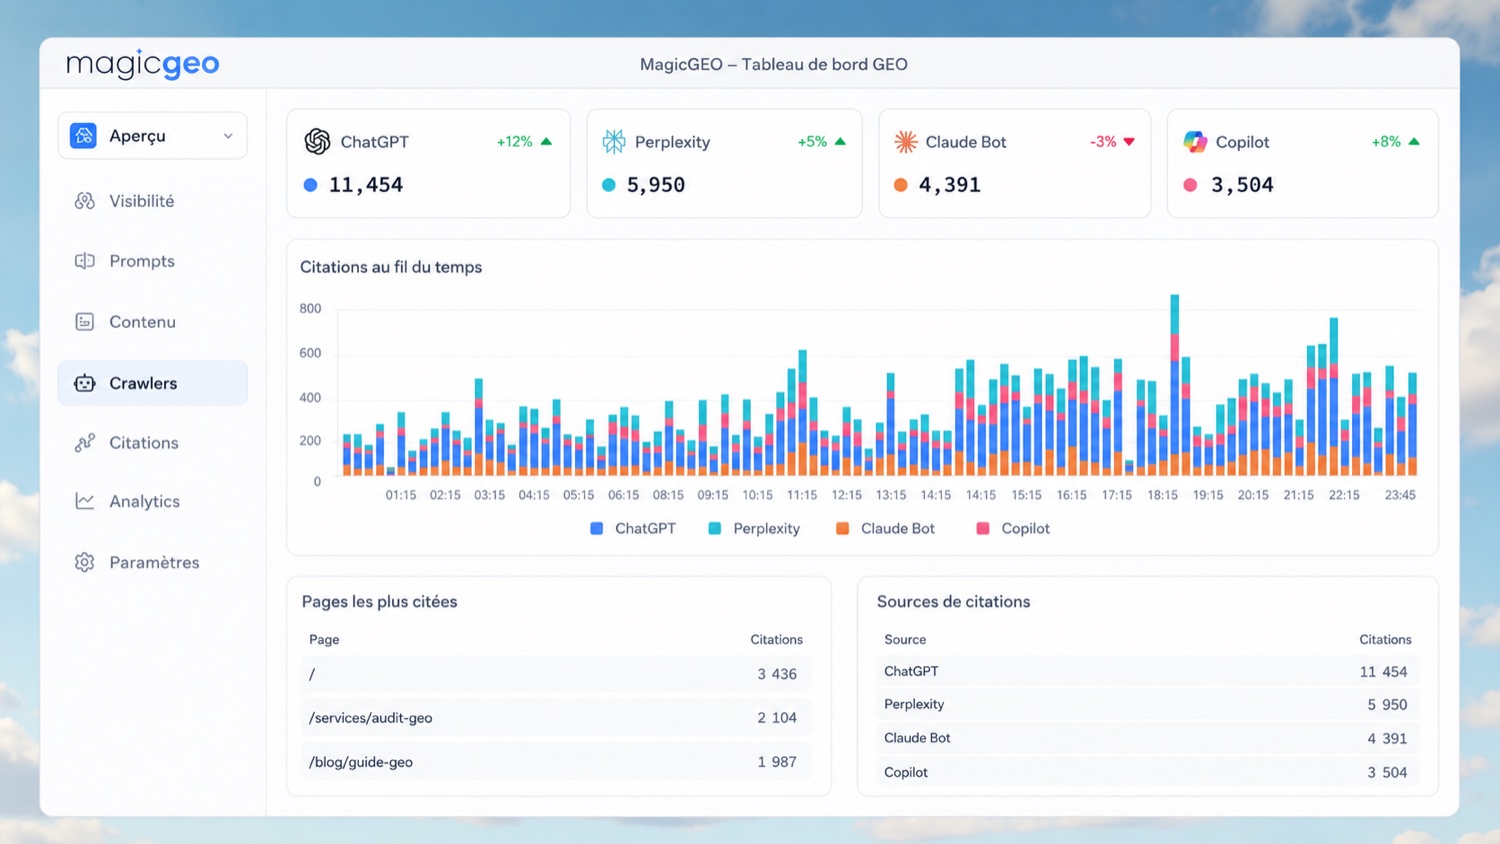The image size is (1500, 844).
Task: Click the Crawlers robot icon
Action: click(85, 383)
